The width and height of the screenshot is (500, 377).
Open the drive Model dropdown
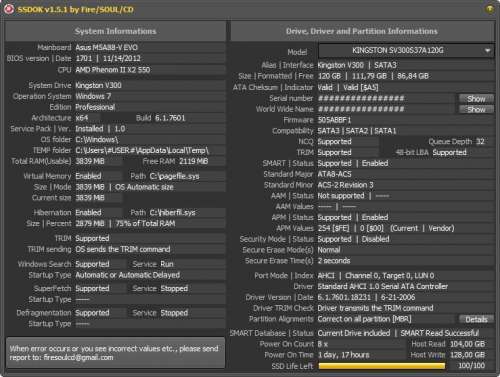(x=406, y=51)
